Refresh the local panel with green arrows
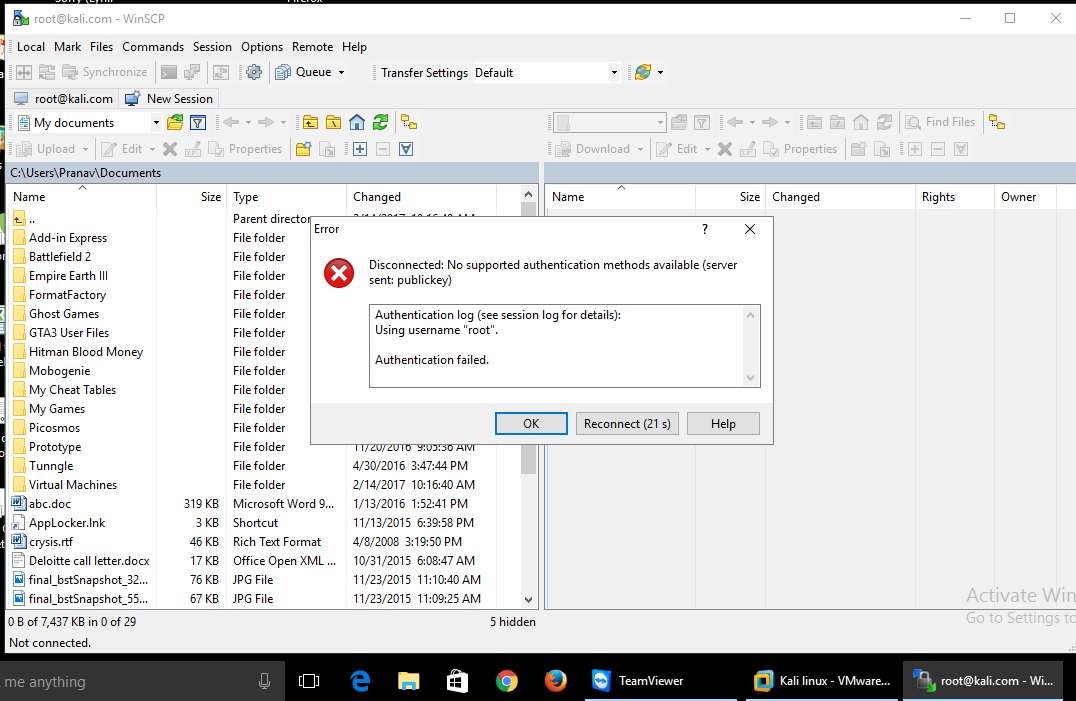 click(x=380, y=122)
